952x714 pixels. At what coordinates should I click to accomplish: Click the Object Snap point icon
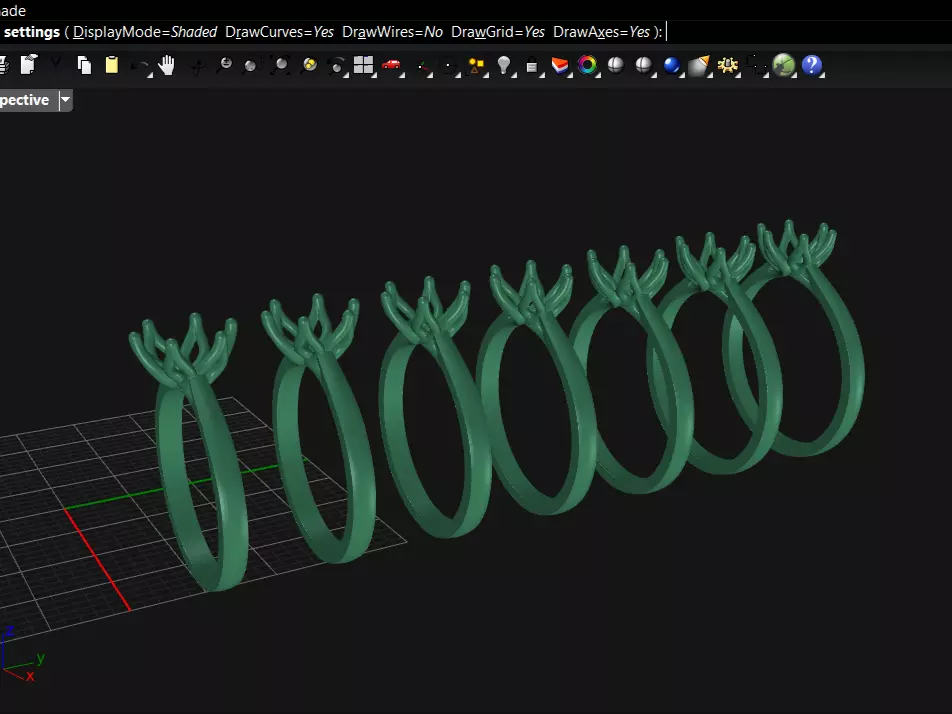pyautogui.click(x=449, y=66)
